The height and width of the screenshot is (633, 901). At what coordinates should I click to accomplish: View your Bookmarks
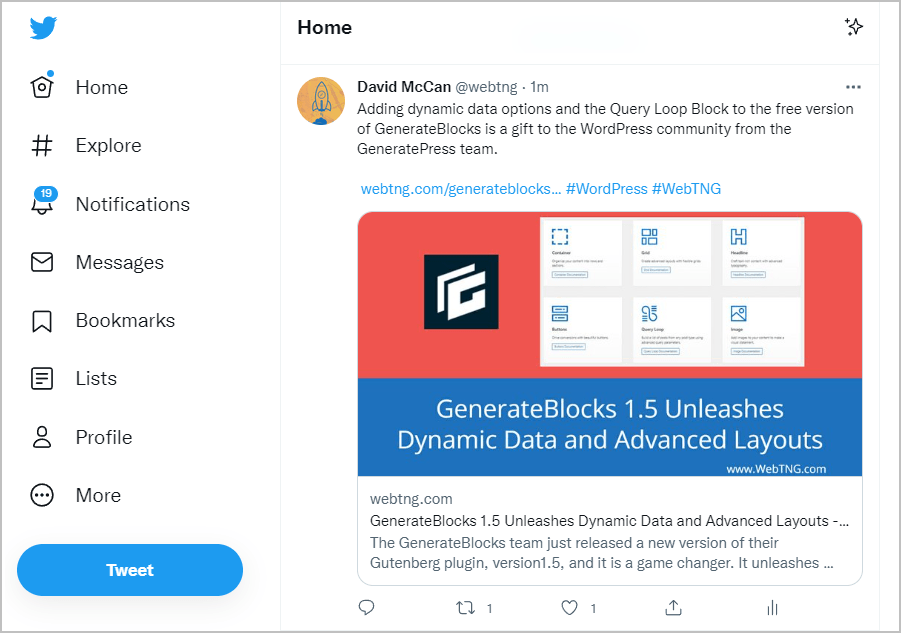pyautogui.click(x=124, y=320)
